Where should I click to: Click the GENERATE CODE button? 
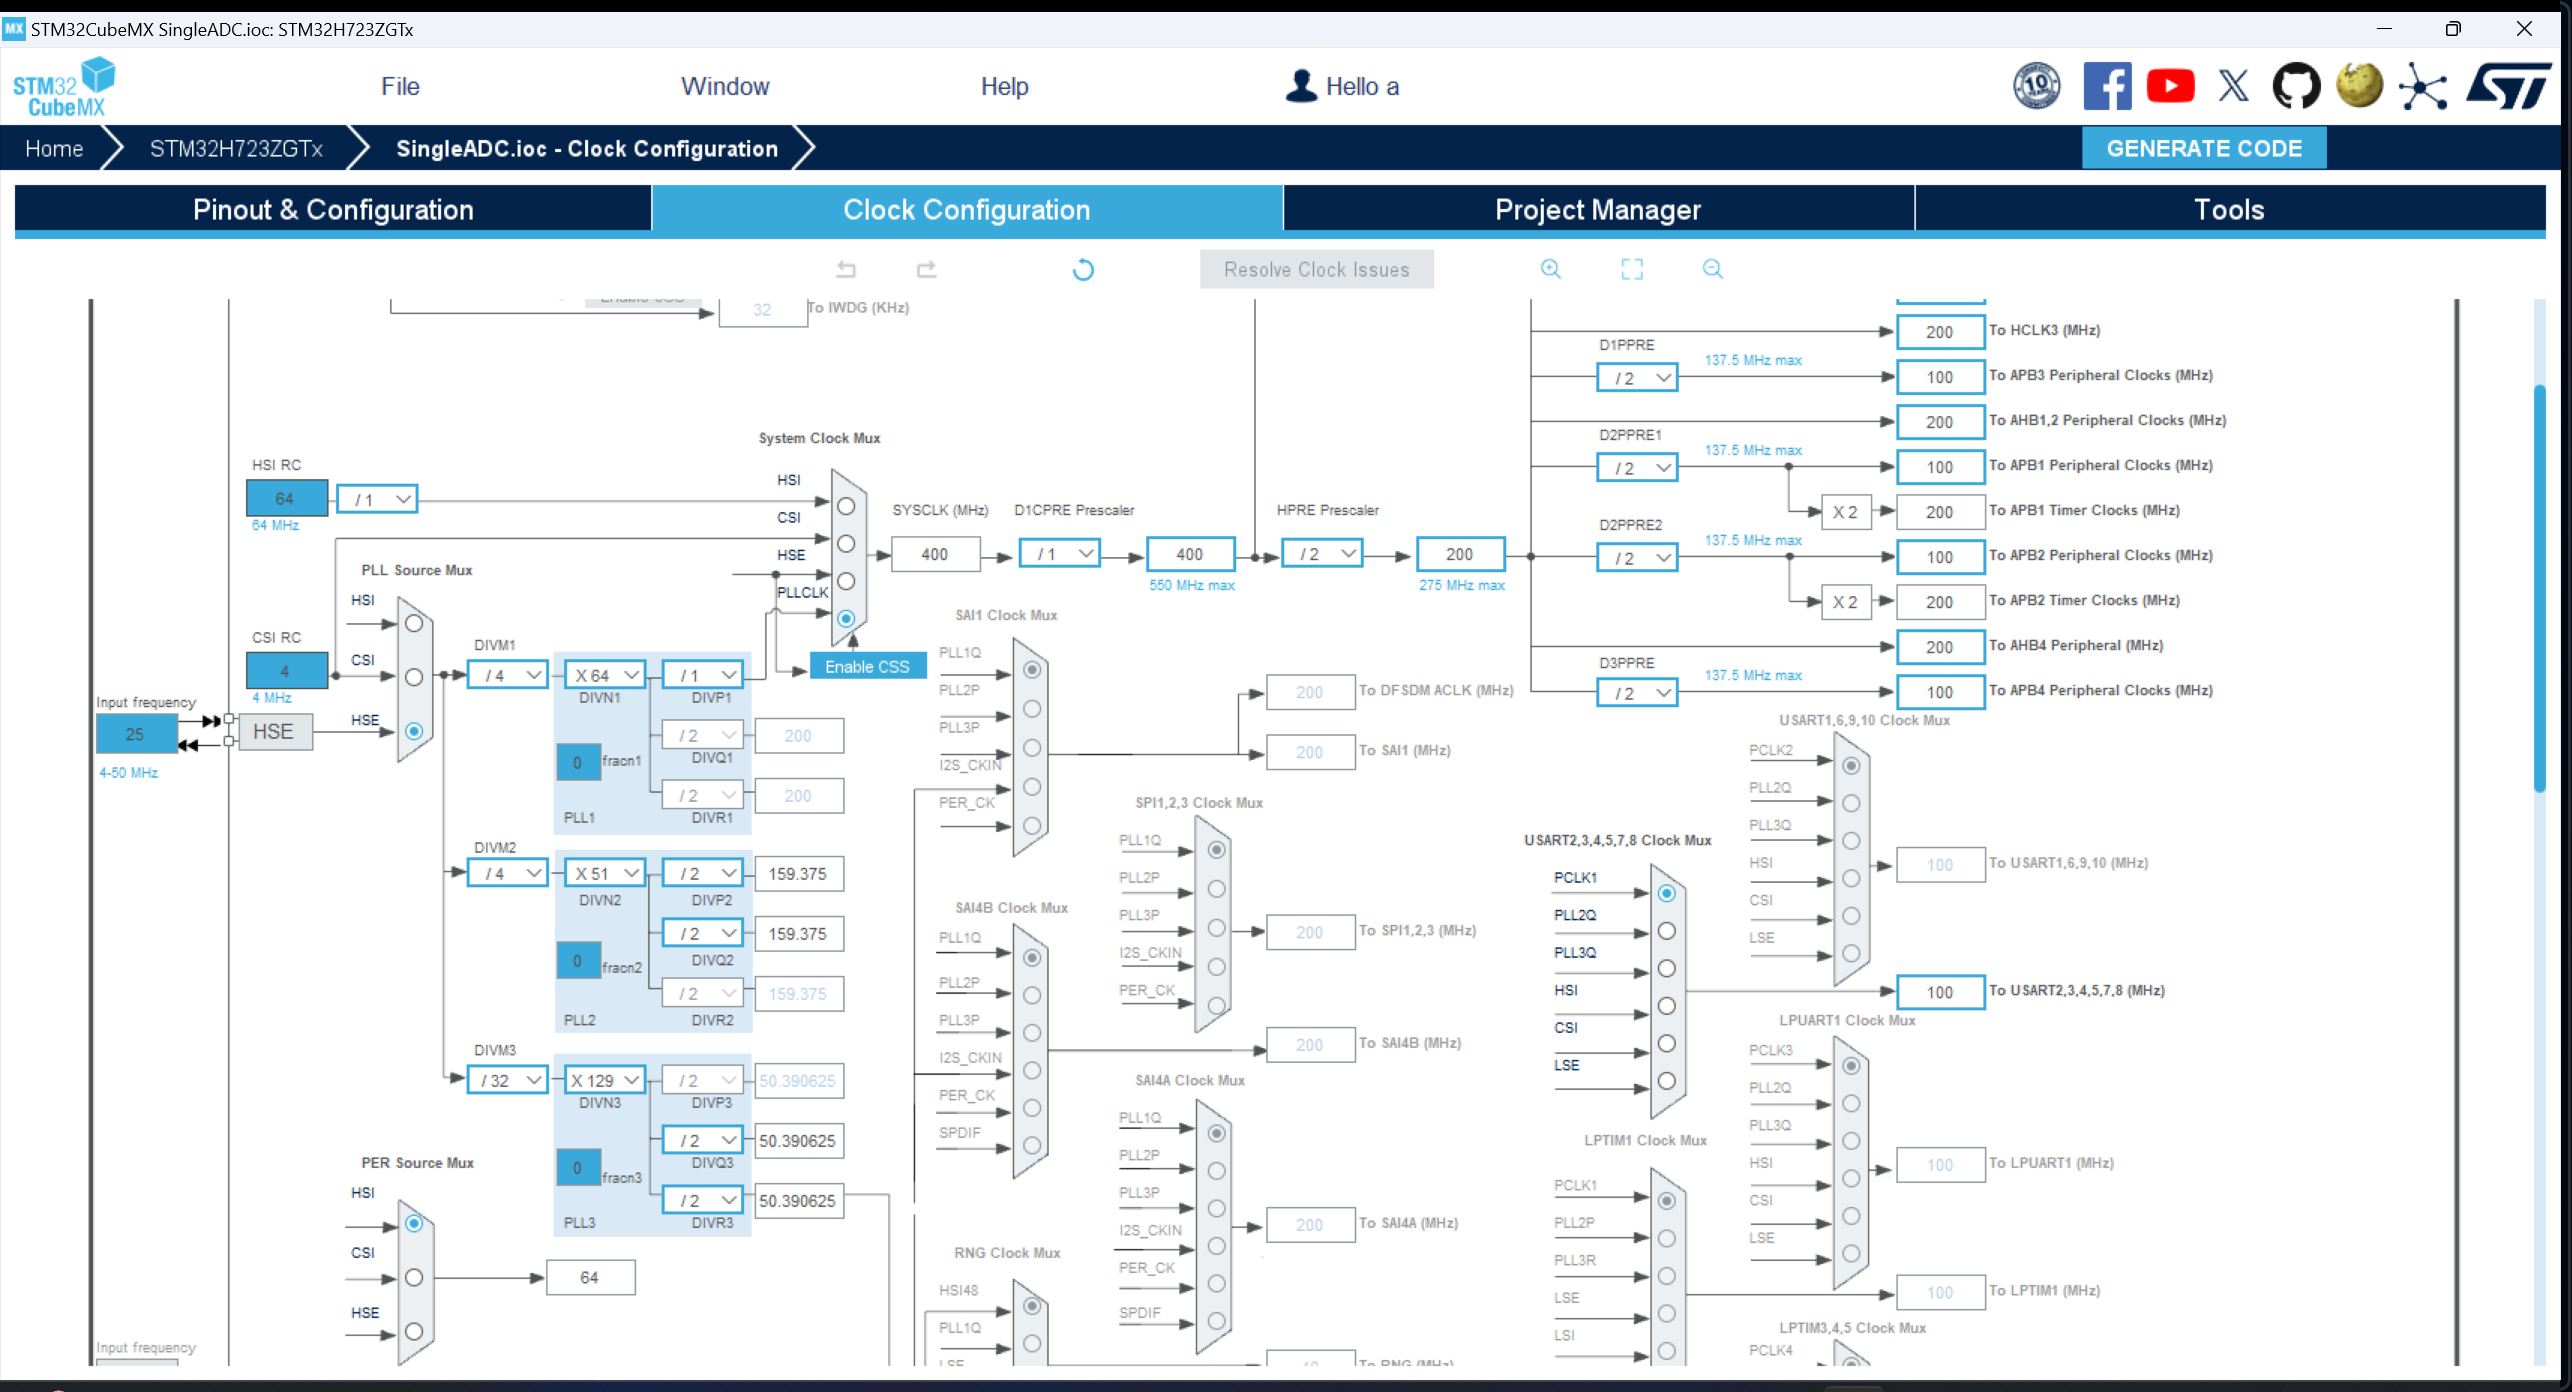[2203, 148]
